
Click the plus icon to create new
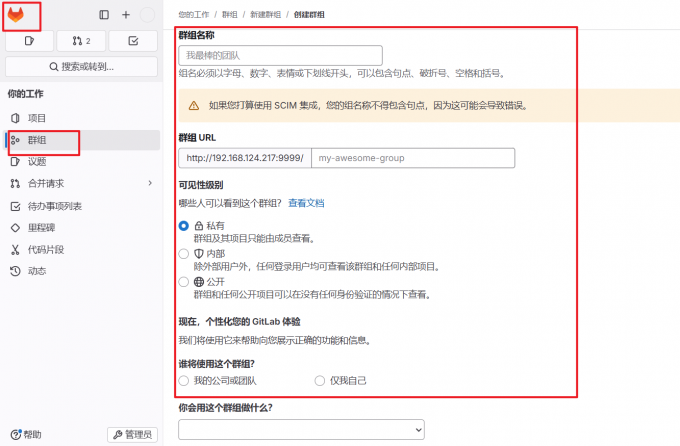[126, 15]
